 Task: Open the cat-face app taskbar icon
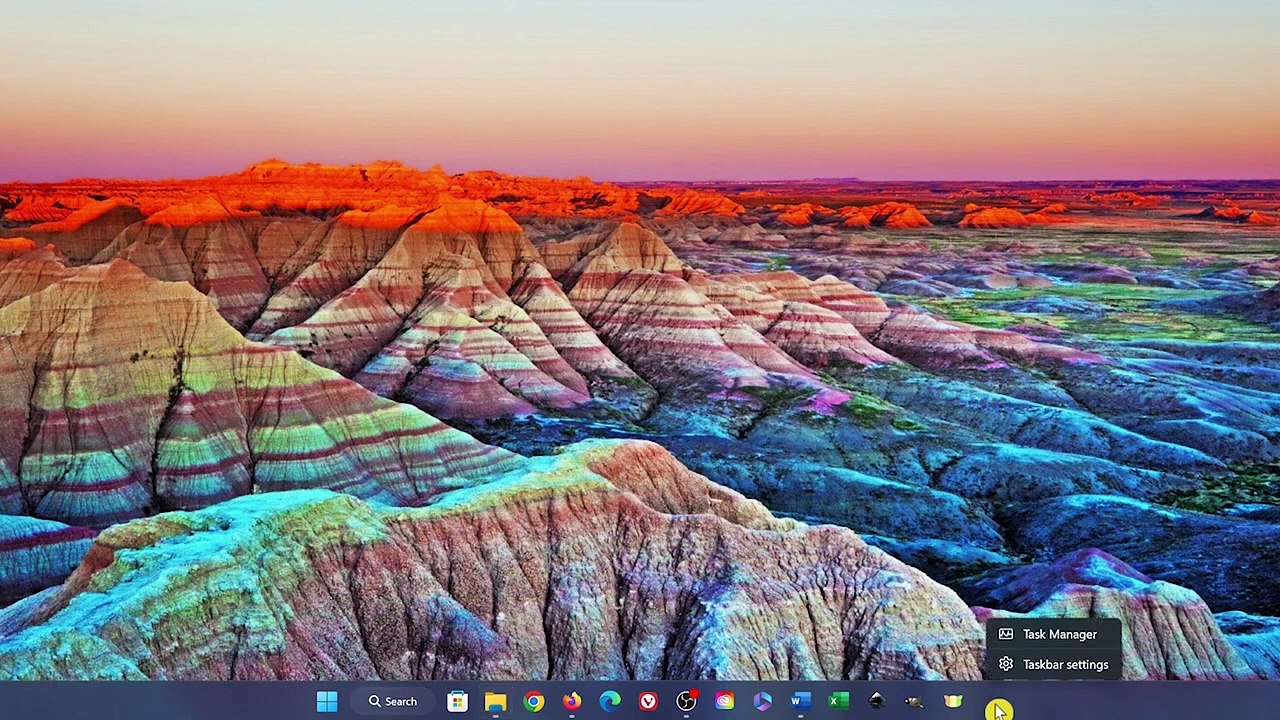click(953, 702)
